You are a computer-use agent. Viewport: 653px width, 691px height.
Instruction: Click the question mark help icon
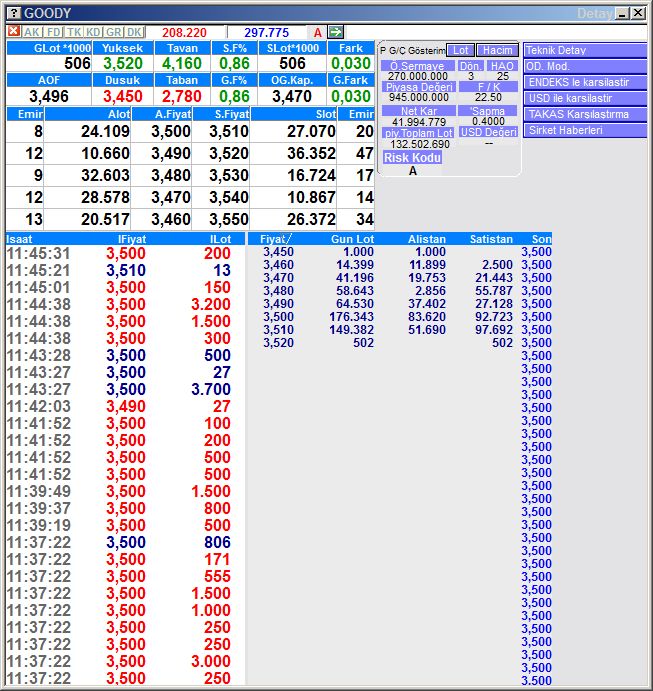pos(14,13)
